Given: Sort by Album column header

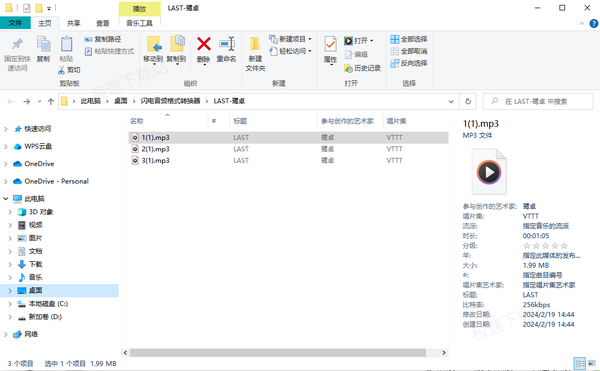Looking at the screenshot, I should [x=415, y=121].
